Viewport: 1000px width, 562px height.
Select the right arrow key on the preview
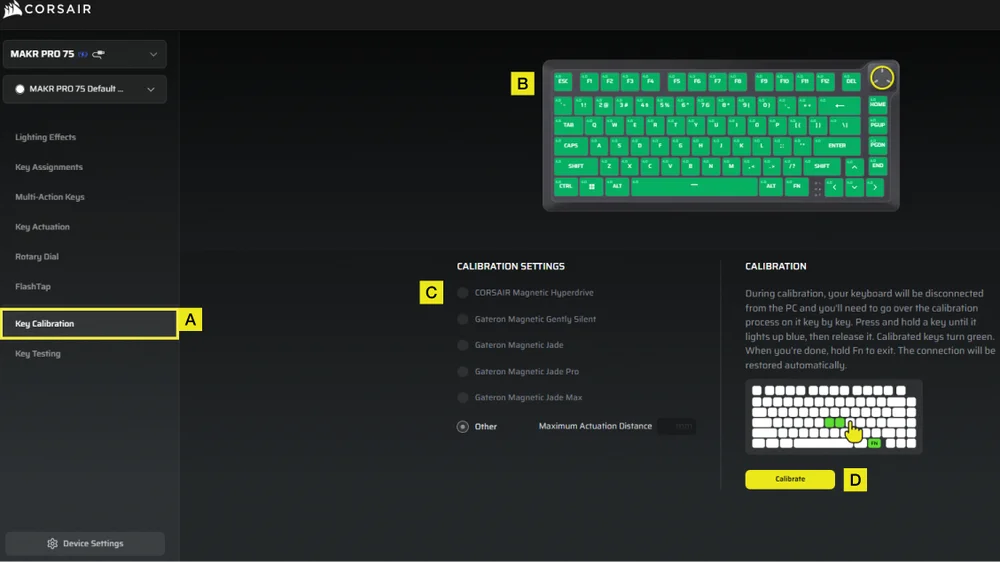(875, 187)
